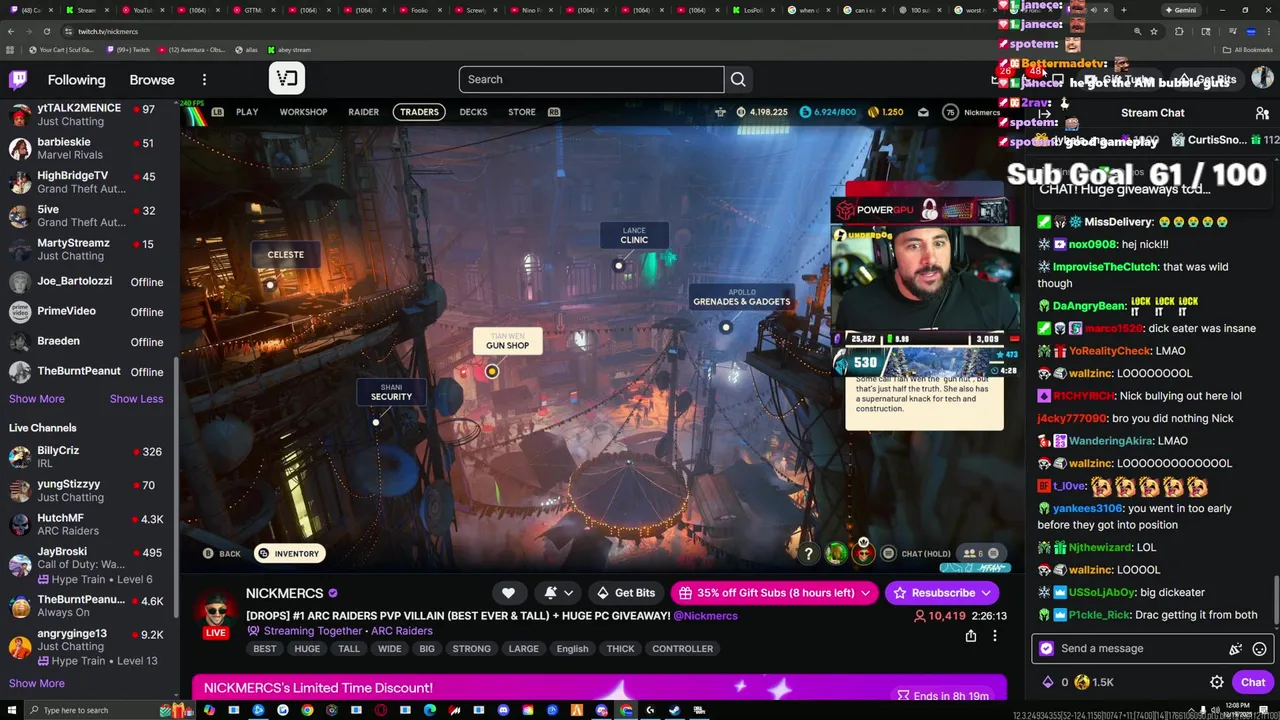Click the GRENADES & GADGETS trader label
The width and height of the screenshot is (1280, 720).
(x=741, y=297)
